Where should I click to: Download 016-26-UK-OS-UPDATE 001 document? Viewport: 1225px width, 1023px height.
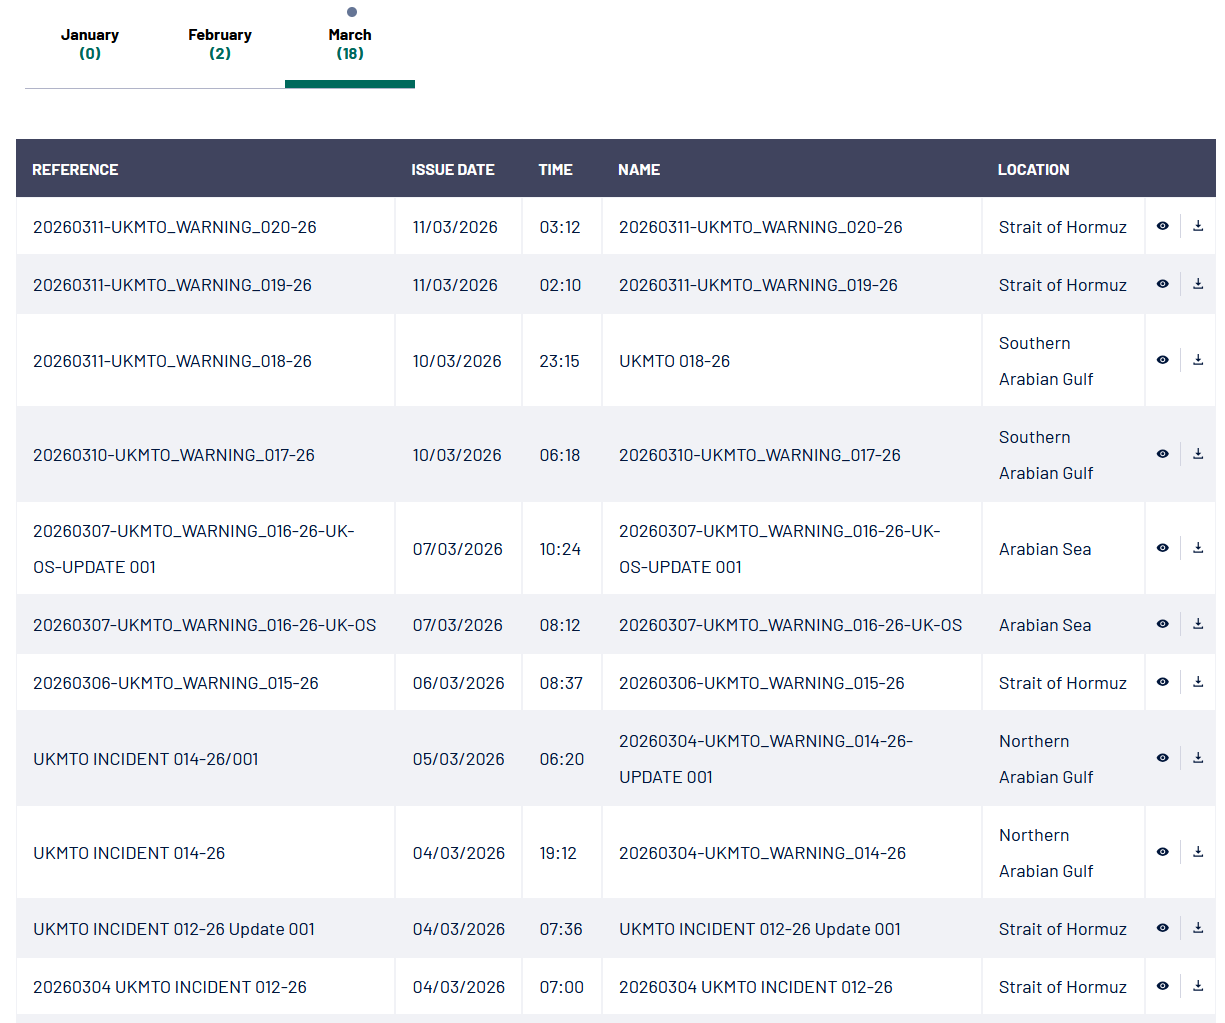1198,548
